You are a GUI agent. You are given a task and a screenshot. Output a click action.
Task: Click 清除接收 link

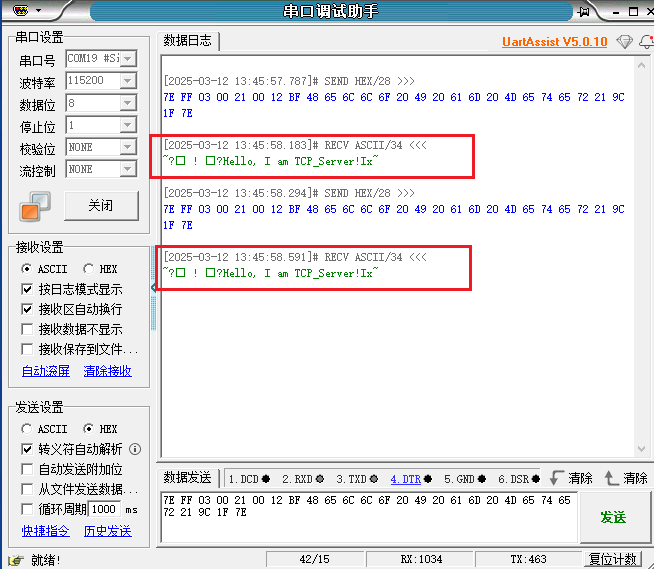tap(108, 371)
